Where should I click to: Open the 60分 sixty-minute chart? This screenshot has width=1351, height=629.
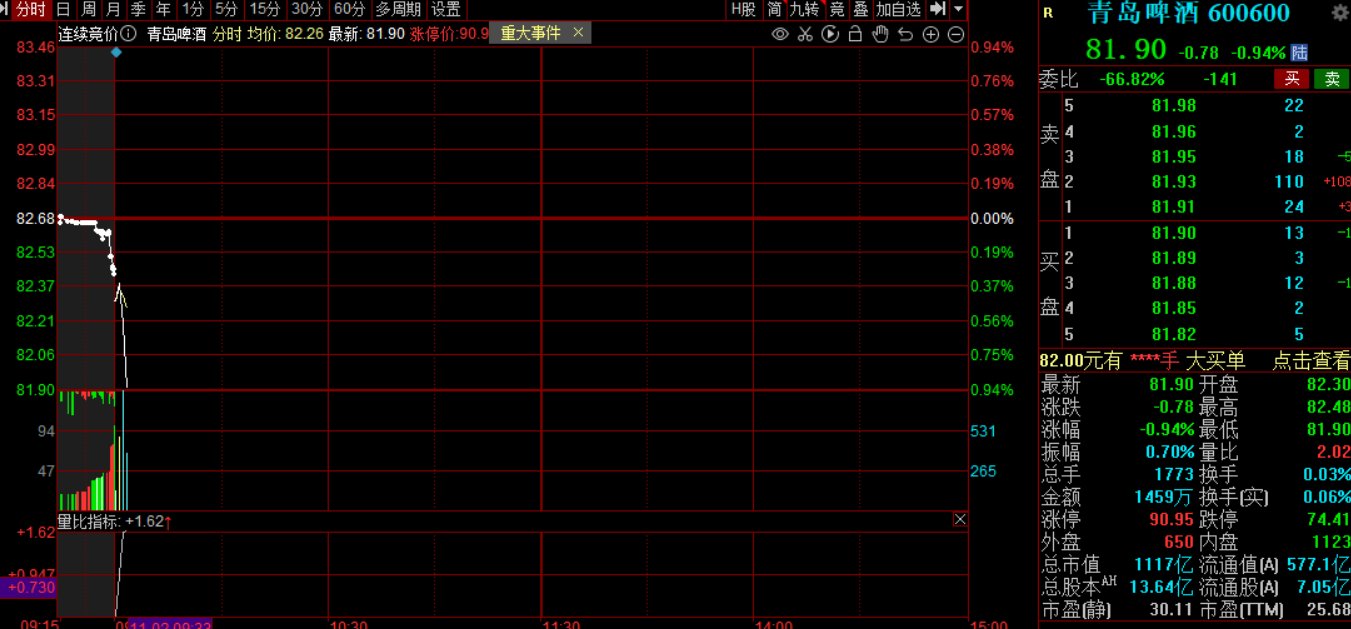[349, 9]
